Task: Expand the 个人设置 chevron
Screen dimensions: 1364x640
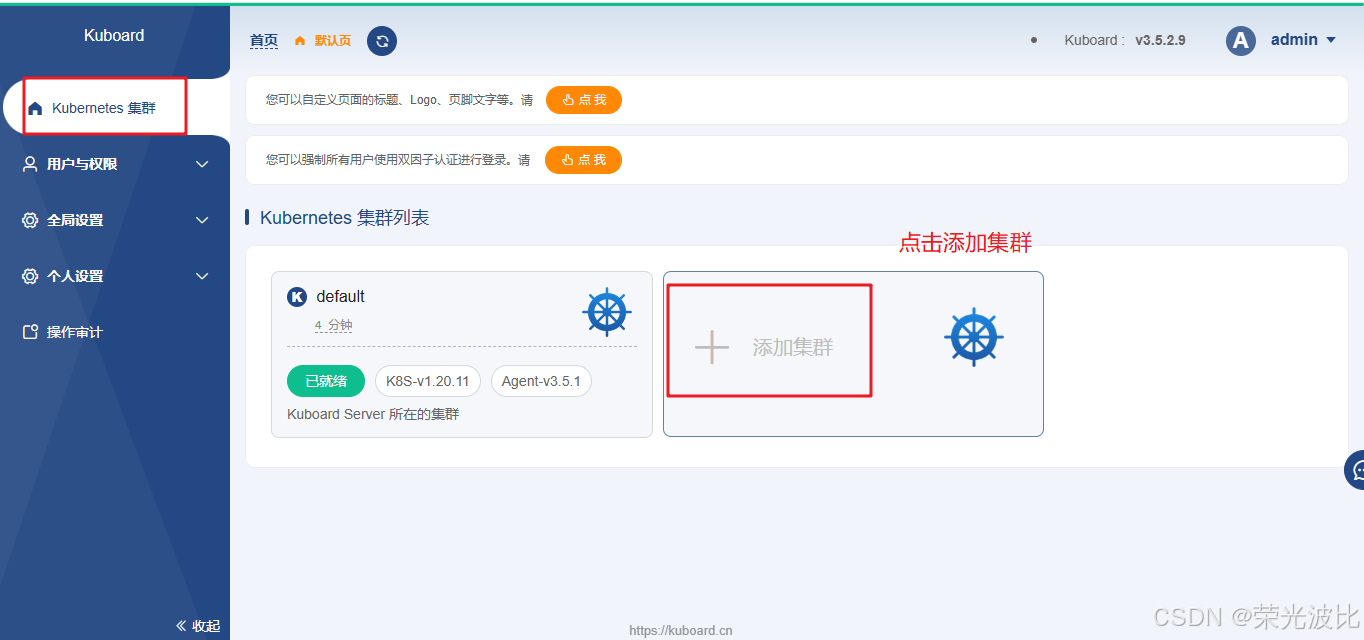Action: [x=202, y=276]
